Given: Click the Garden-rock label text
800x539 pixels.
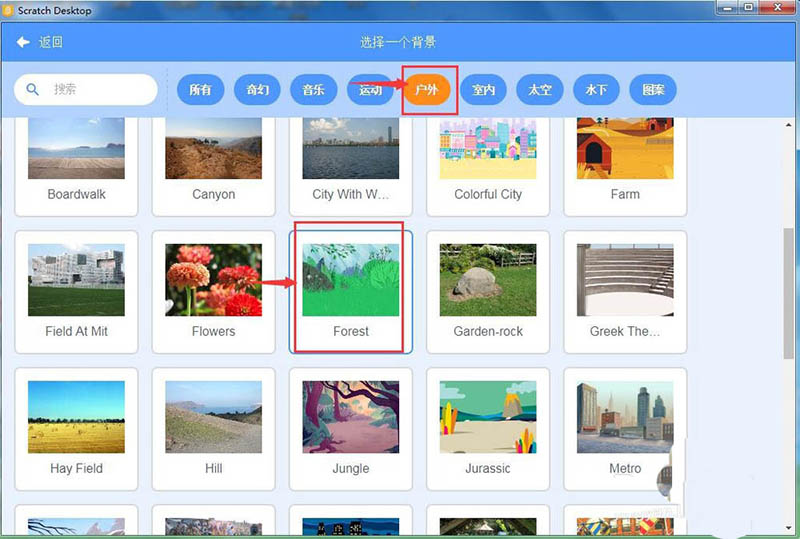Looking at the screenshot, I should point(488,331).
